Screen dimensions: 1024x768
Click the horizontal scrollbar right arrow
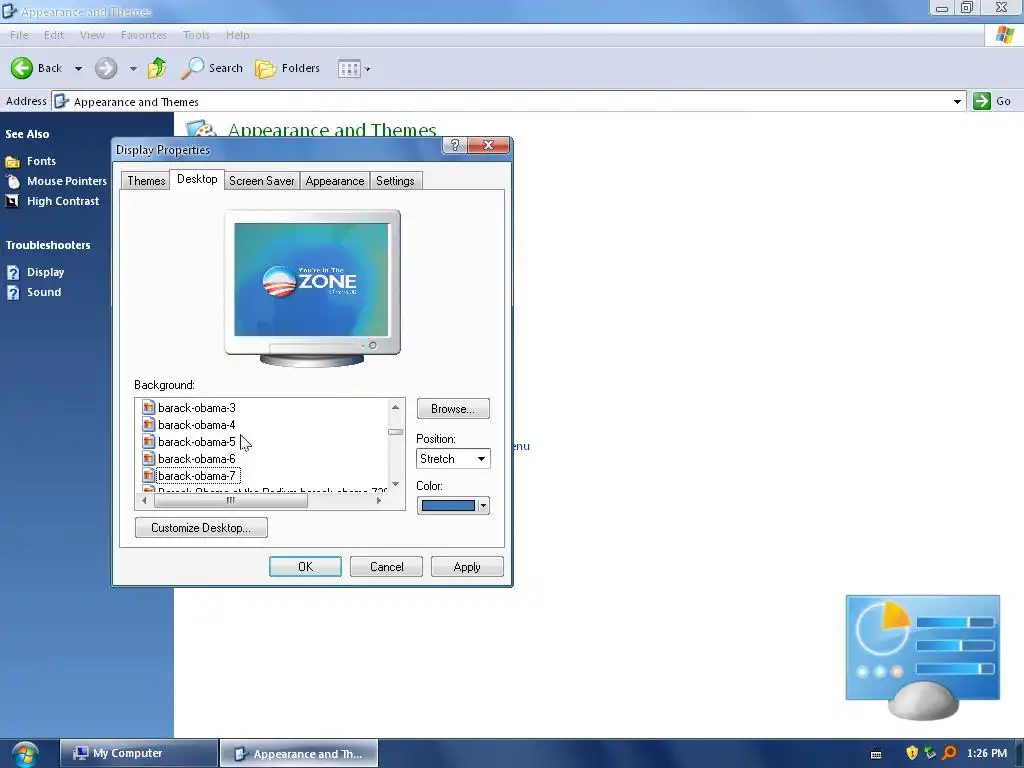point(379,501)
